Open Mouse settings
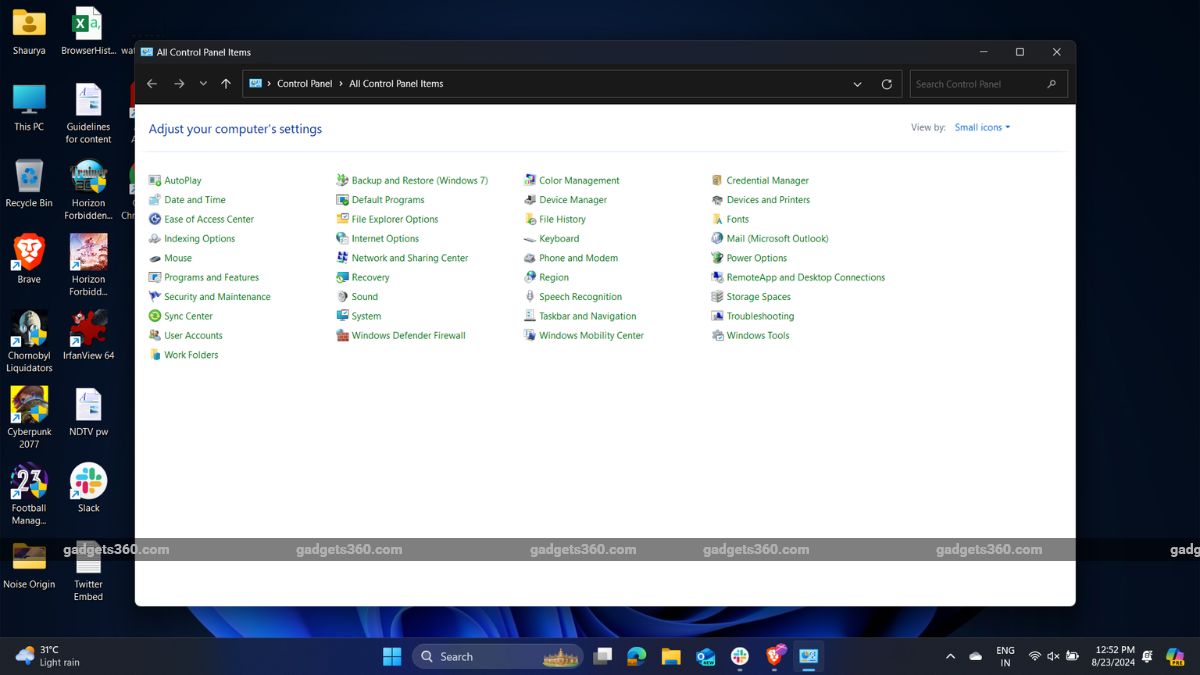1200x675 pixels. tap(176, 257)
